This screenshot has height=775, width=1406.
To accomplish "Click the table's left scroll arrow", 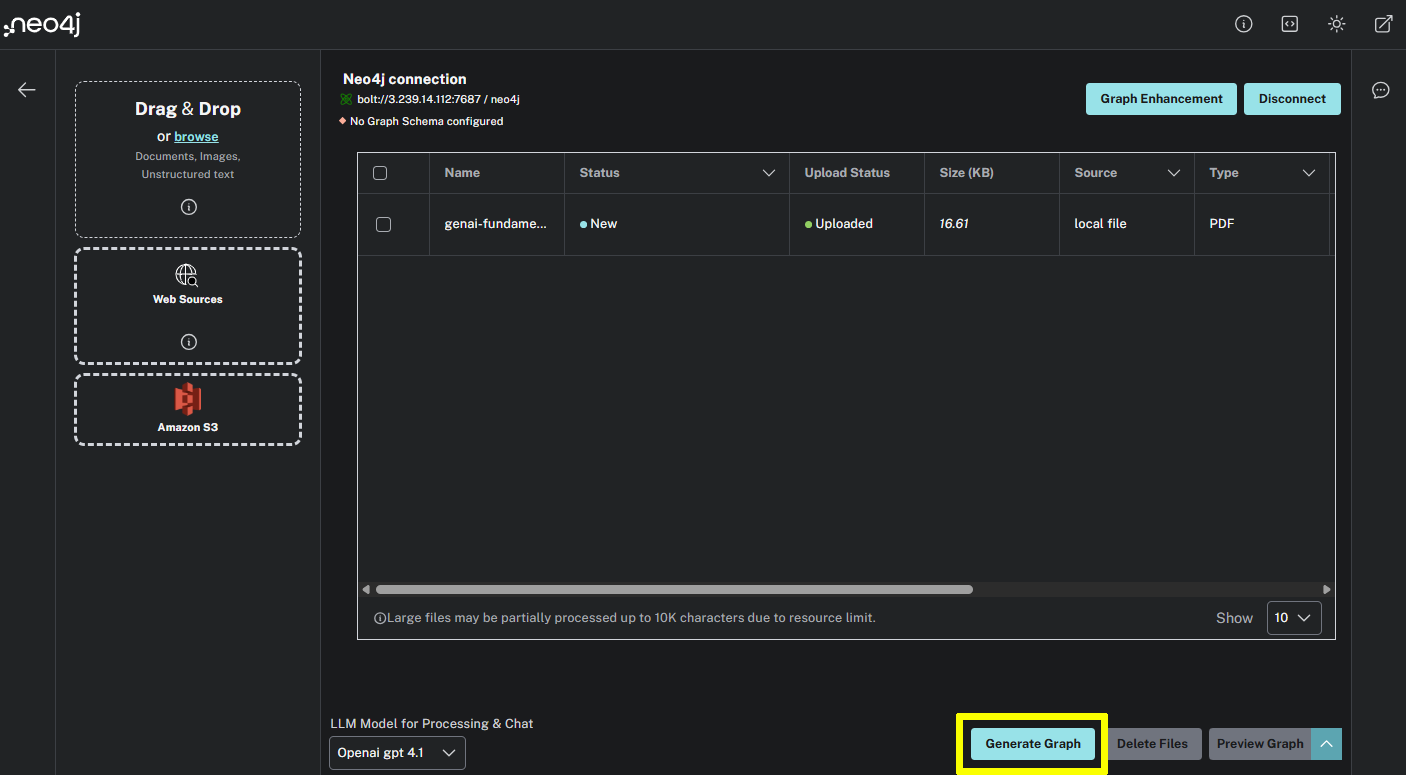I will [x=365, y=590].
